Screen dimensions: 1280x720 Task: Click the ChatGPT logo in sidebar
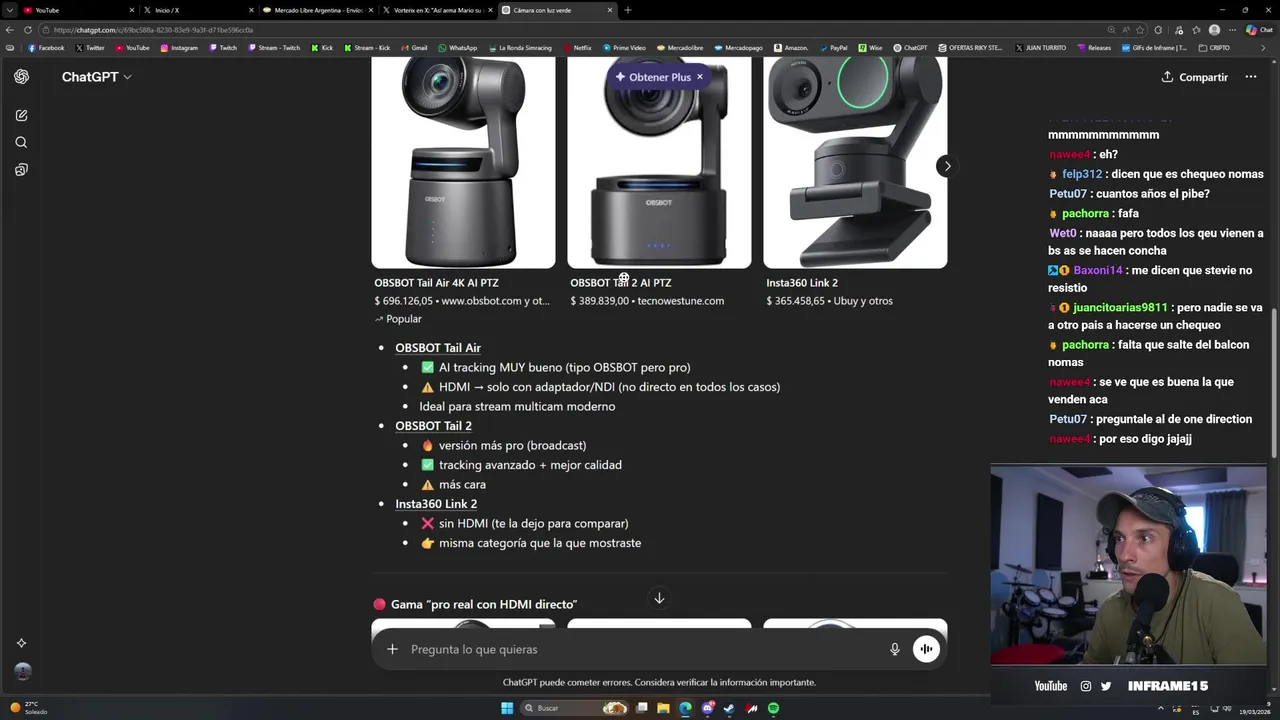[21, 77]
